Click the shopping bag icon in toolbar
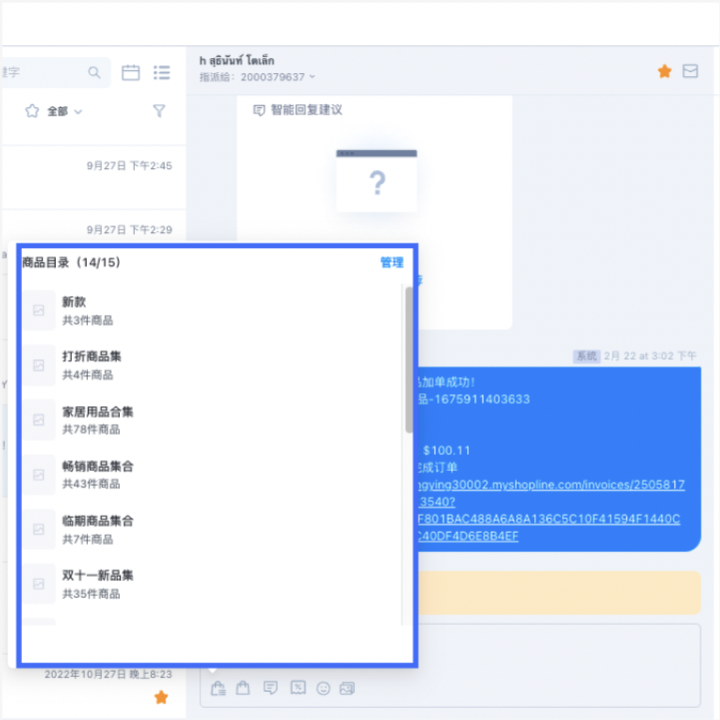 tap(242, 688)
